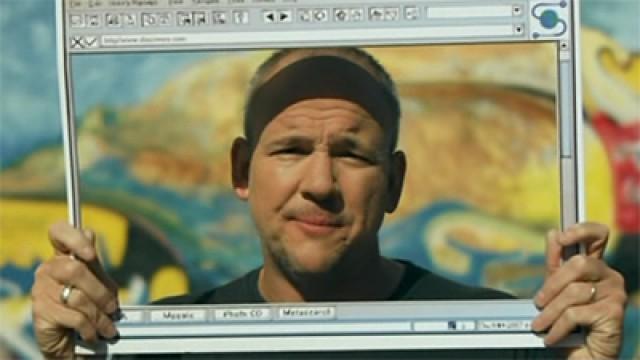Click the first icon in the toolbar row
The width and height of the screenshot is (640, 360).
[77, 19]
